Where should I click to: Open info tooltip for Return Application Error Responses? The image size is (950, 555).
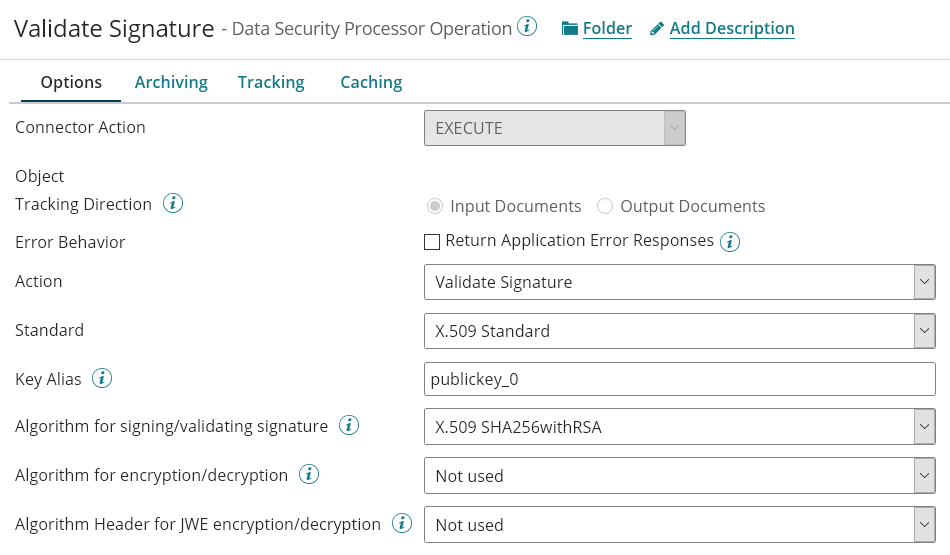[x=730, y=242]
